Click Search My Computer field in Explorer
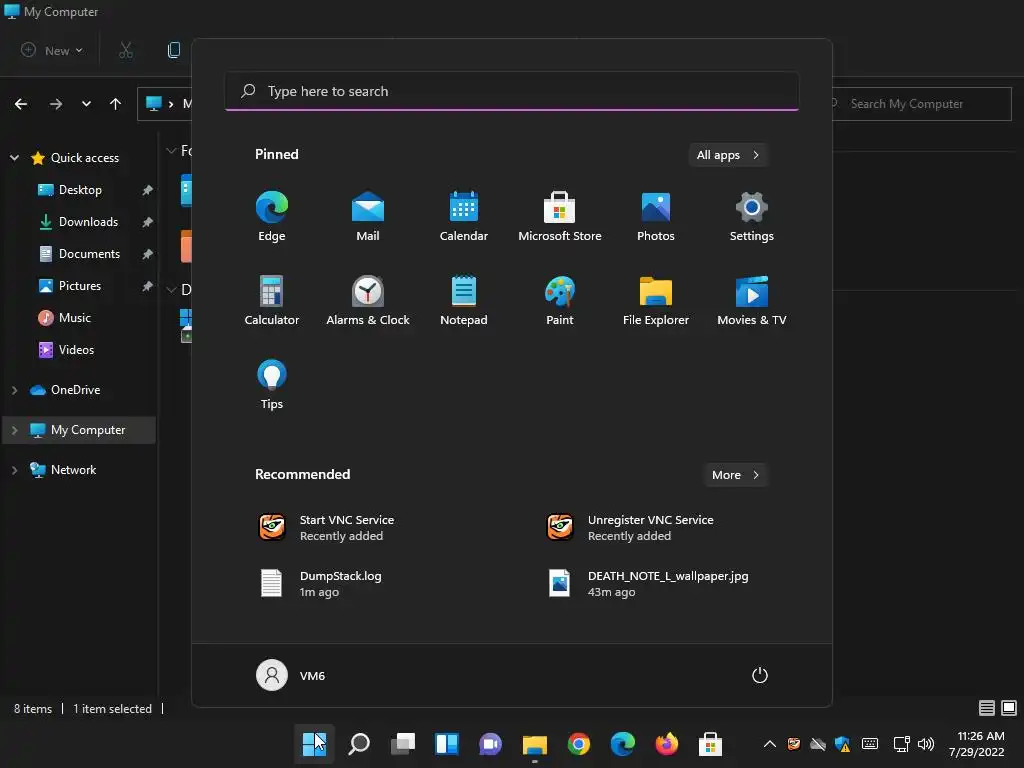Screen dimensions: 1024x768 click(x=922, y=104)
